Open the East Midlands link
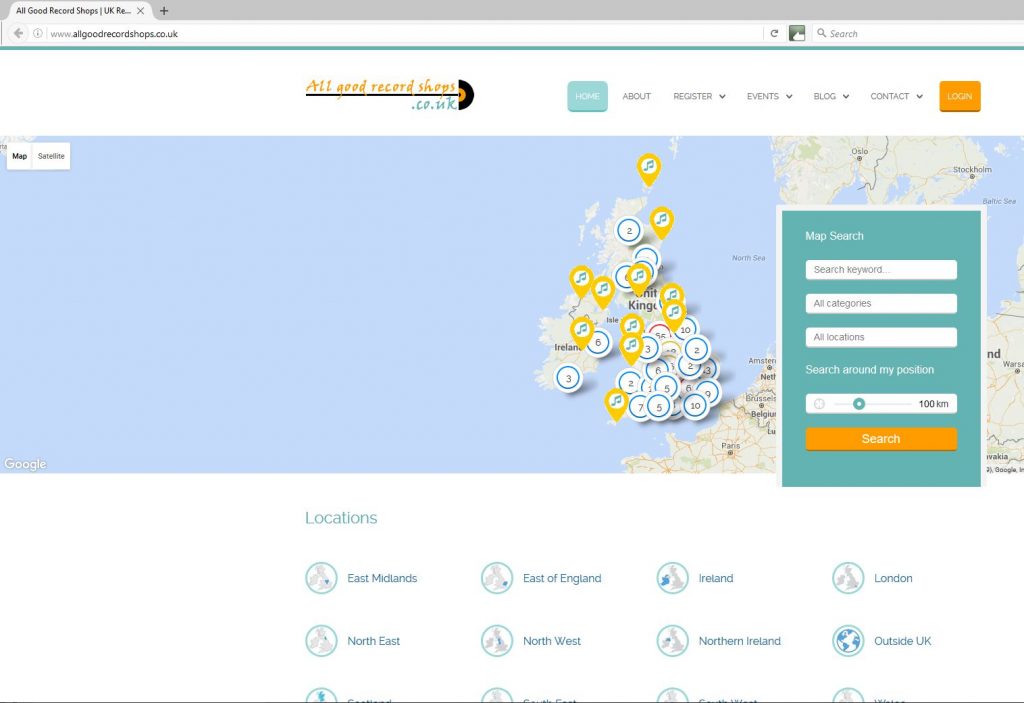The width and height of the screenshot is (1024, 703). point(382,578)
